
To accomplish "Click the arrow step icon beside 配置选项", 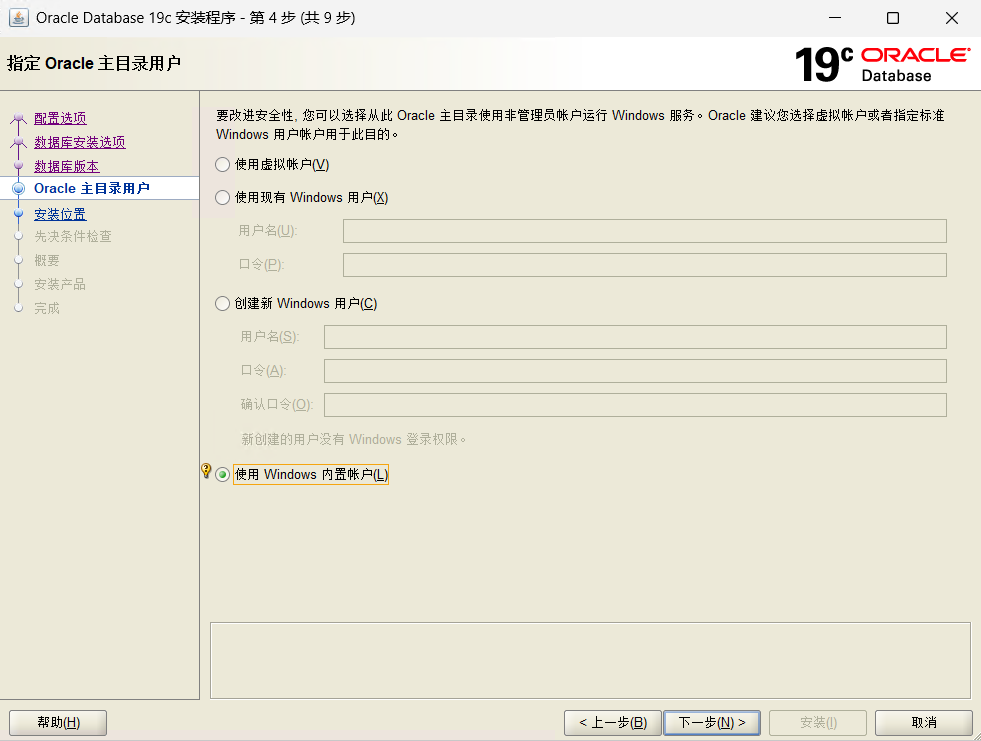I will [18, 118].
